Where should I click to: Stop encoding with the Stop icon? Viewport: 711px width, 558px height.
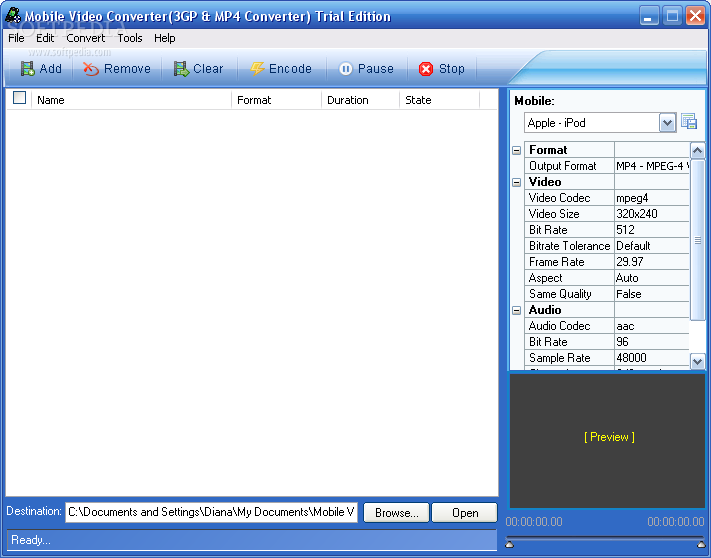tap(426, 69)
